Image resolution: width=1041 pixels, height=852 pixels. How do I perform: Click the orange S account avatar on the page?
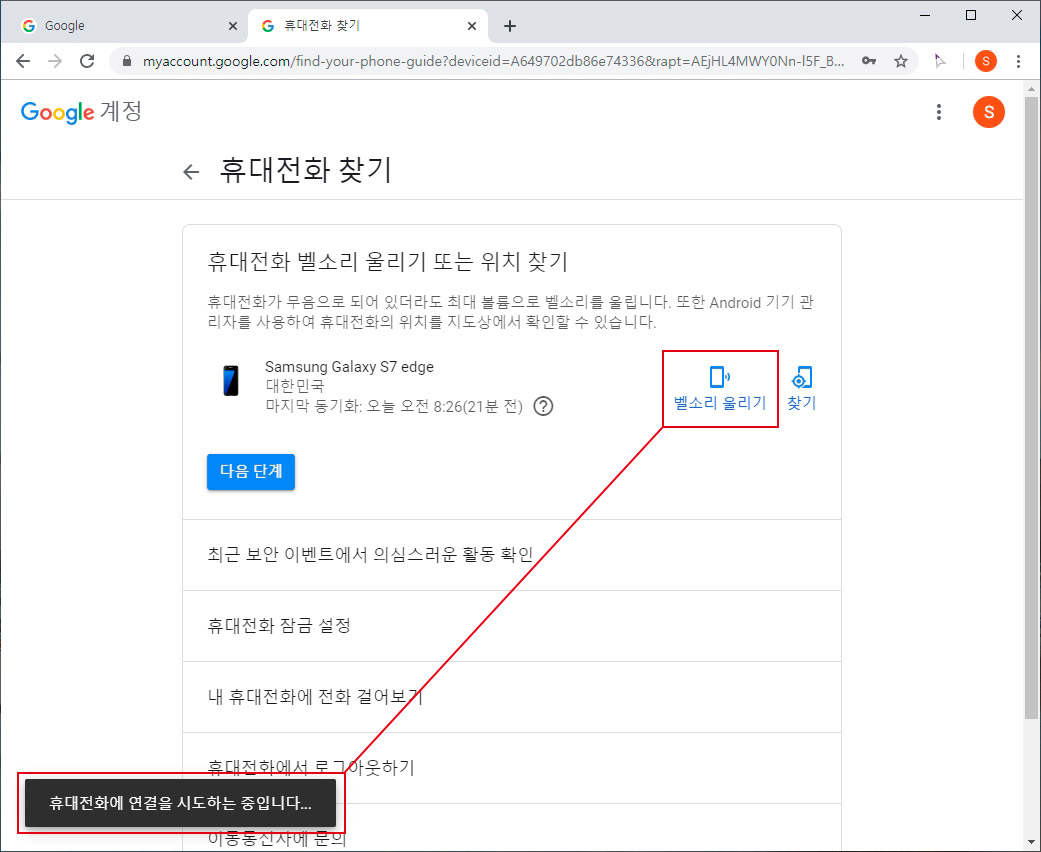coord(988,112)
